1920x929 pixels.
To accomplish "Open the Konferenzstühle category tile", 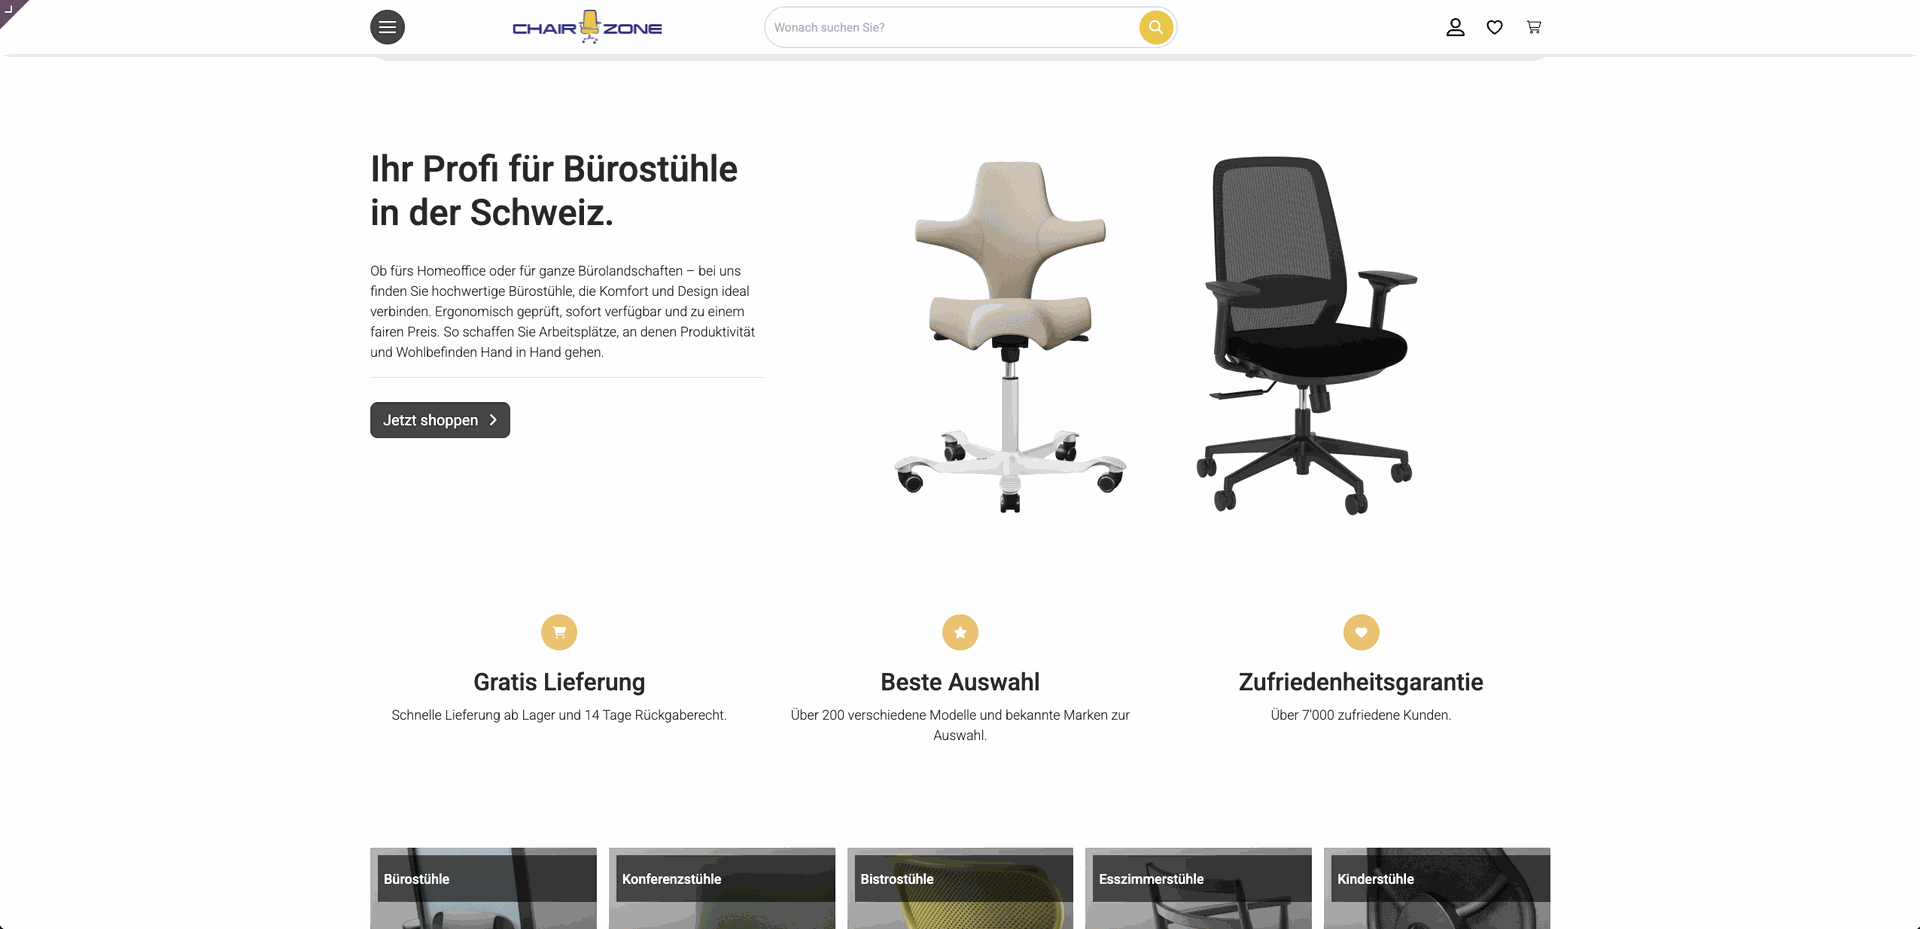I will tap(722, 888).
